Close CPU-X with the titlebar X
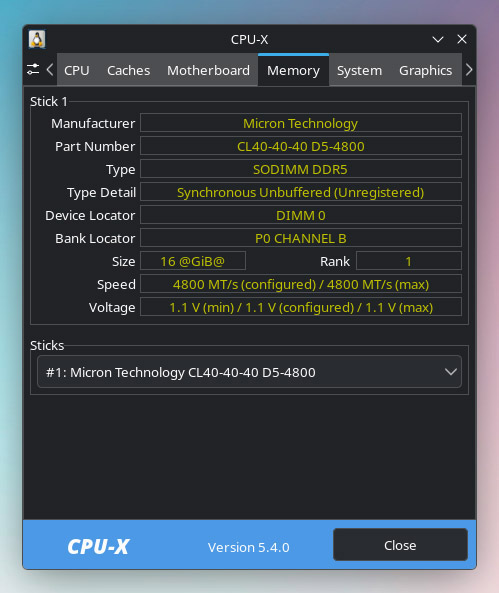The width and height of the screenshot is (499, 593). click(462, 39)
